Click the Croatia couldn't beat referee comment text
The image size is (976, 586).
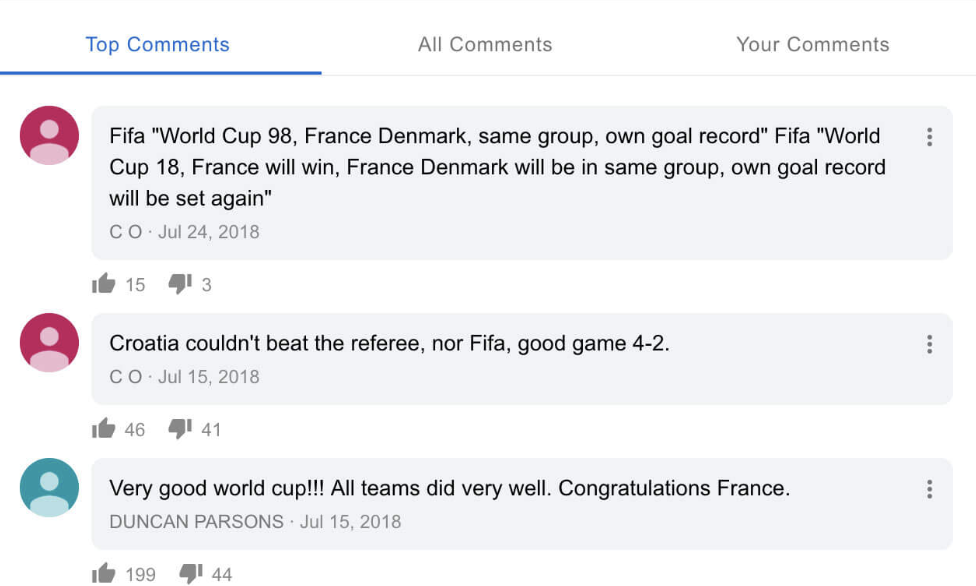tap(389, 344)
